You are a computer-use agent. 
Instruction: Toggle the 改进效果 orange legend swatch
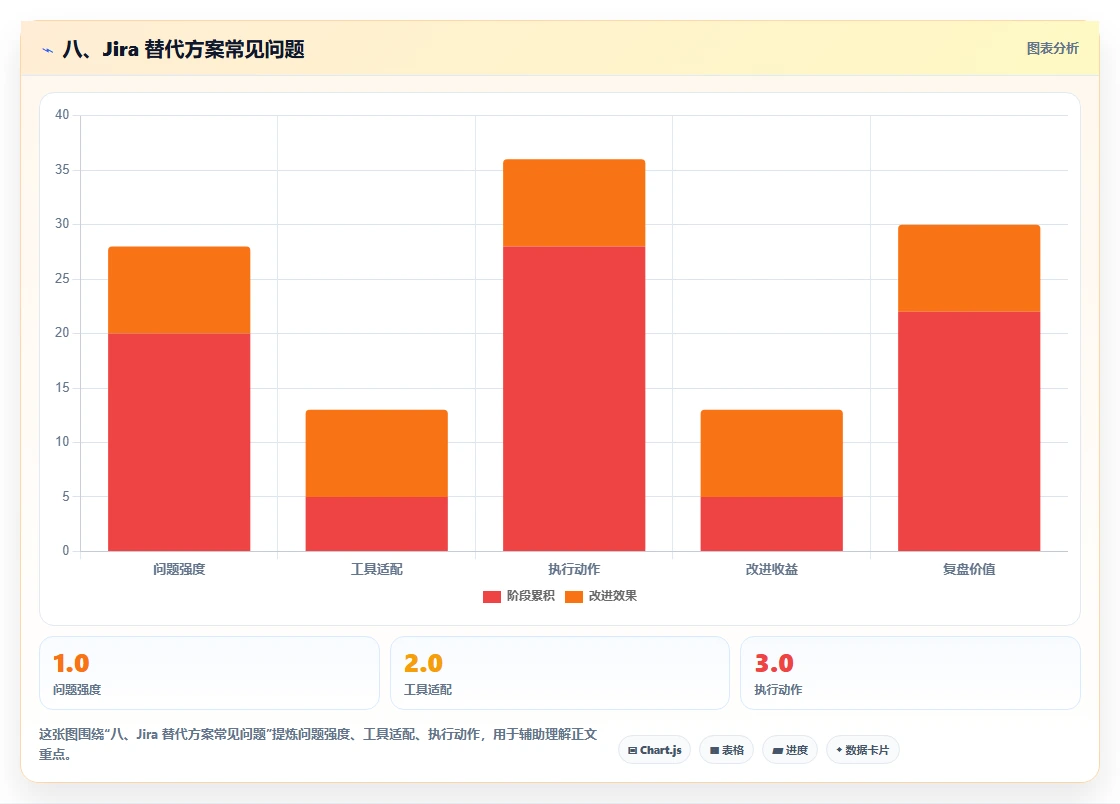[574, 596]
